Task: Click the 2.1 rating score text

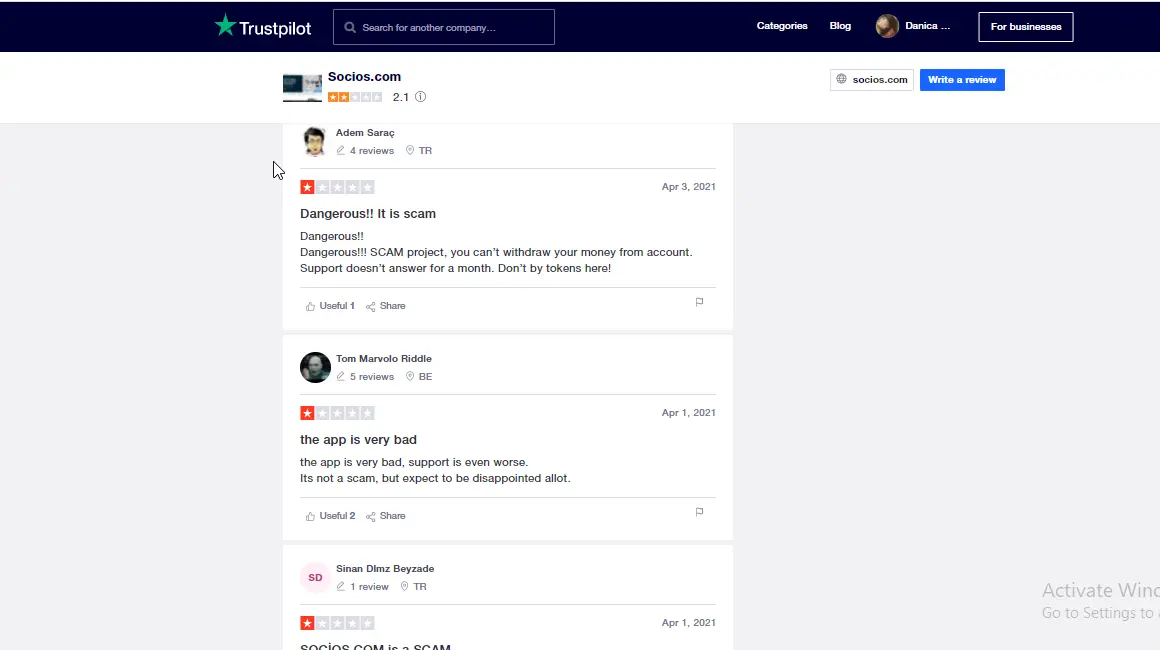Action: coord(400,98)
